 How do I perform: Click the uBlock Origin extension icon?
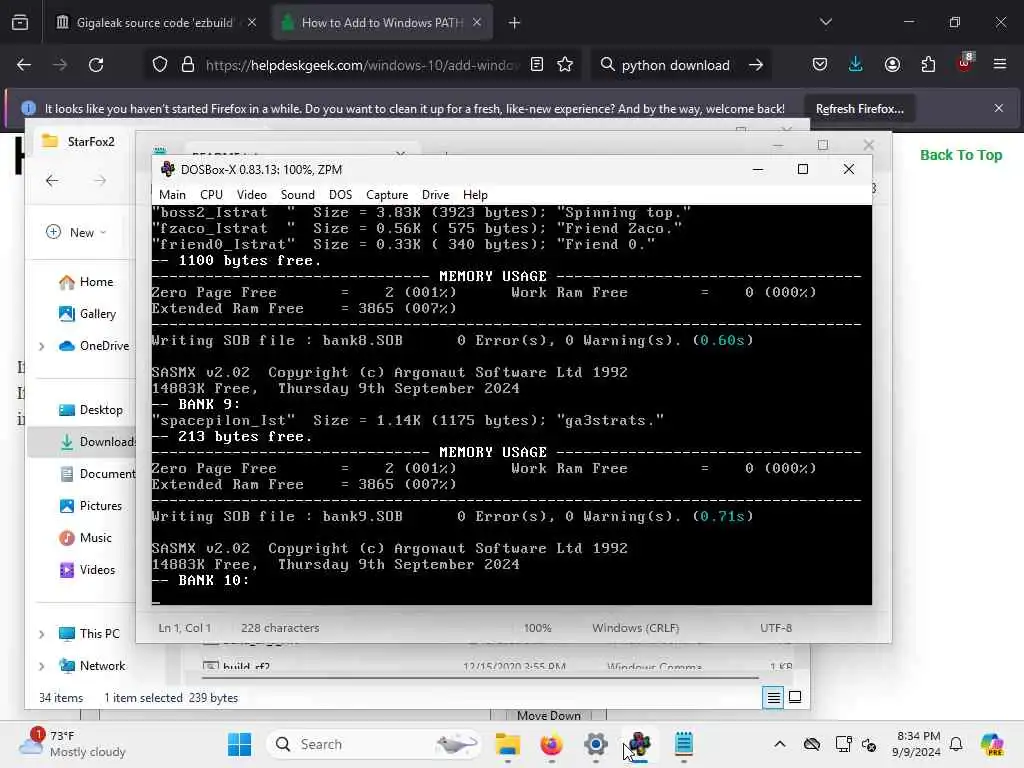click(x=965, y=64)
